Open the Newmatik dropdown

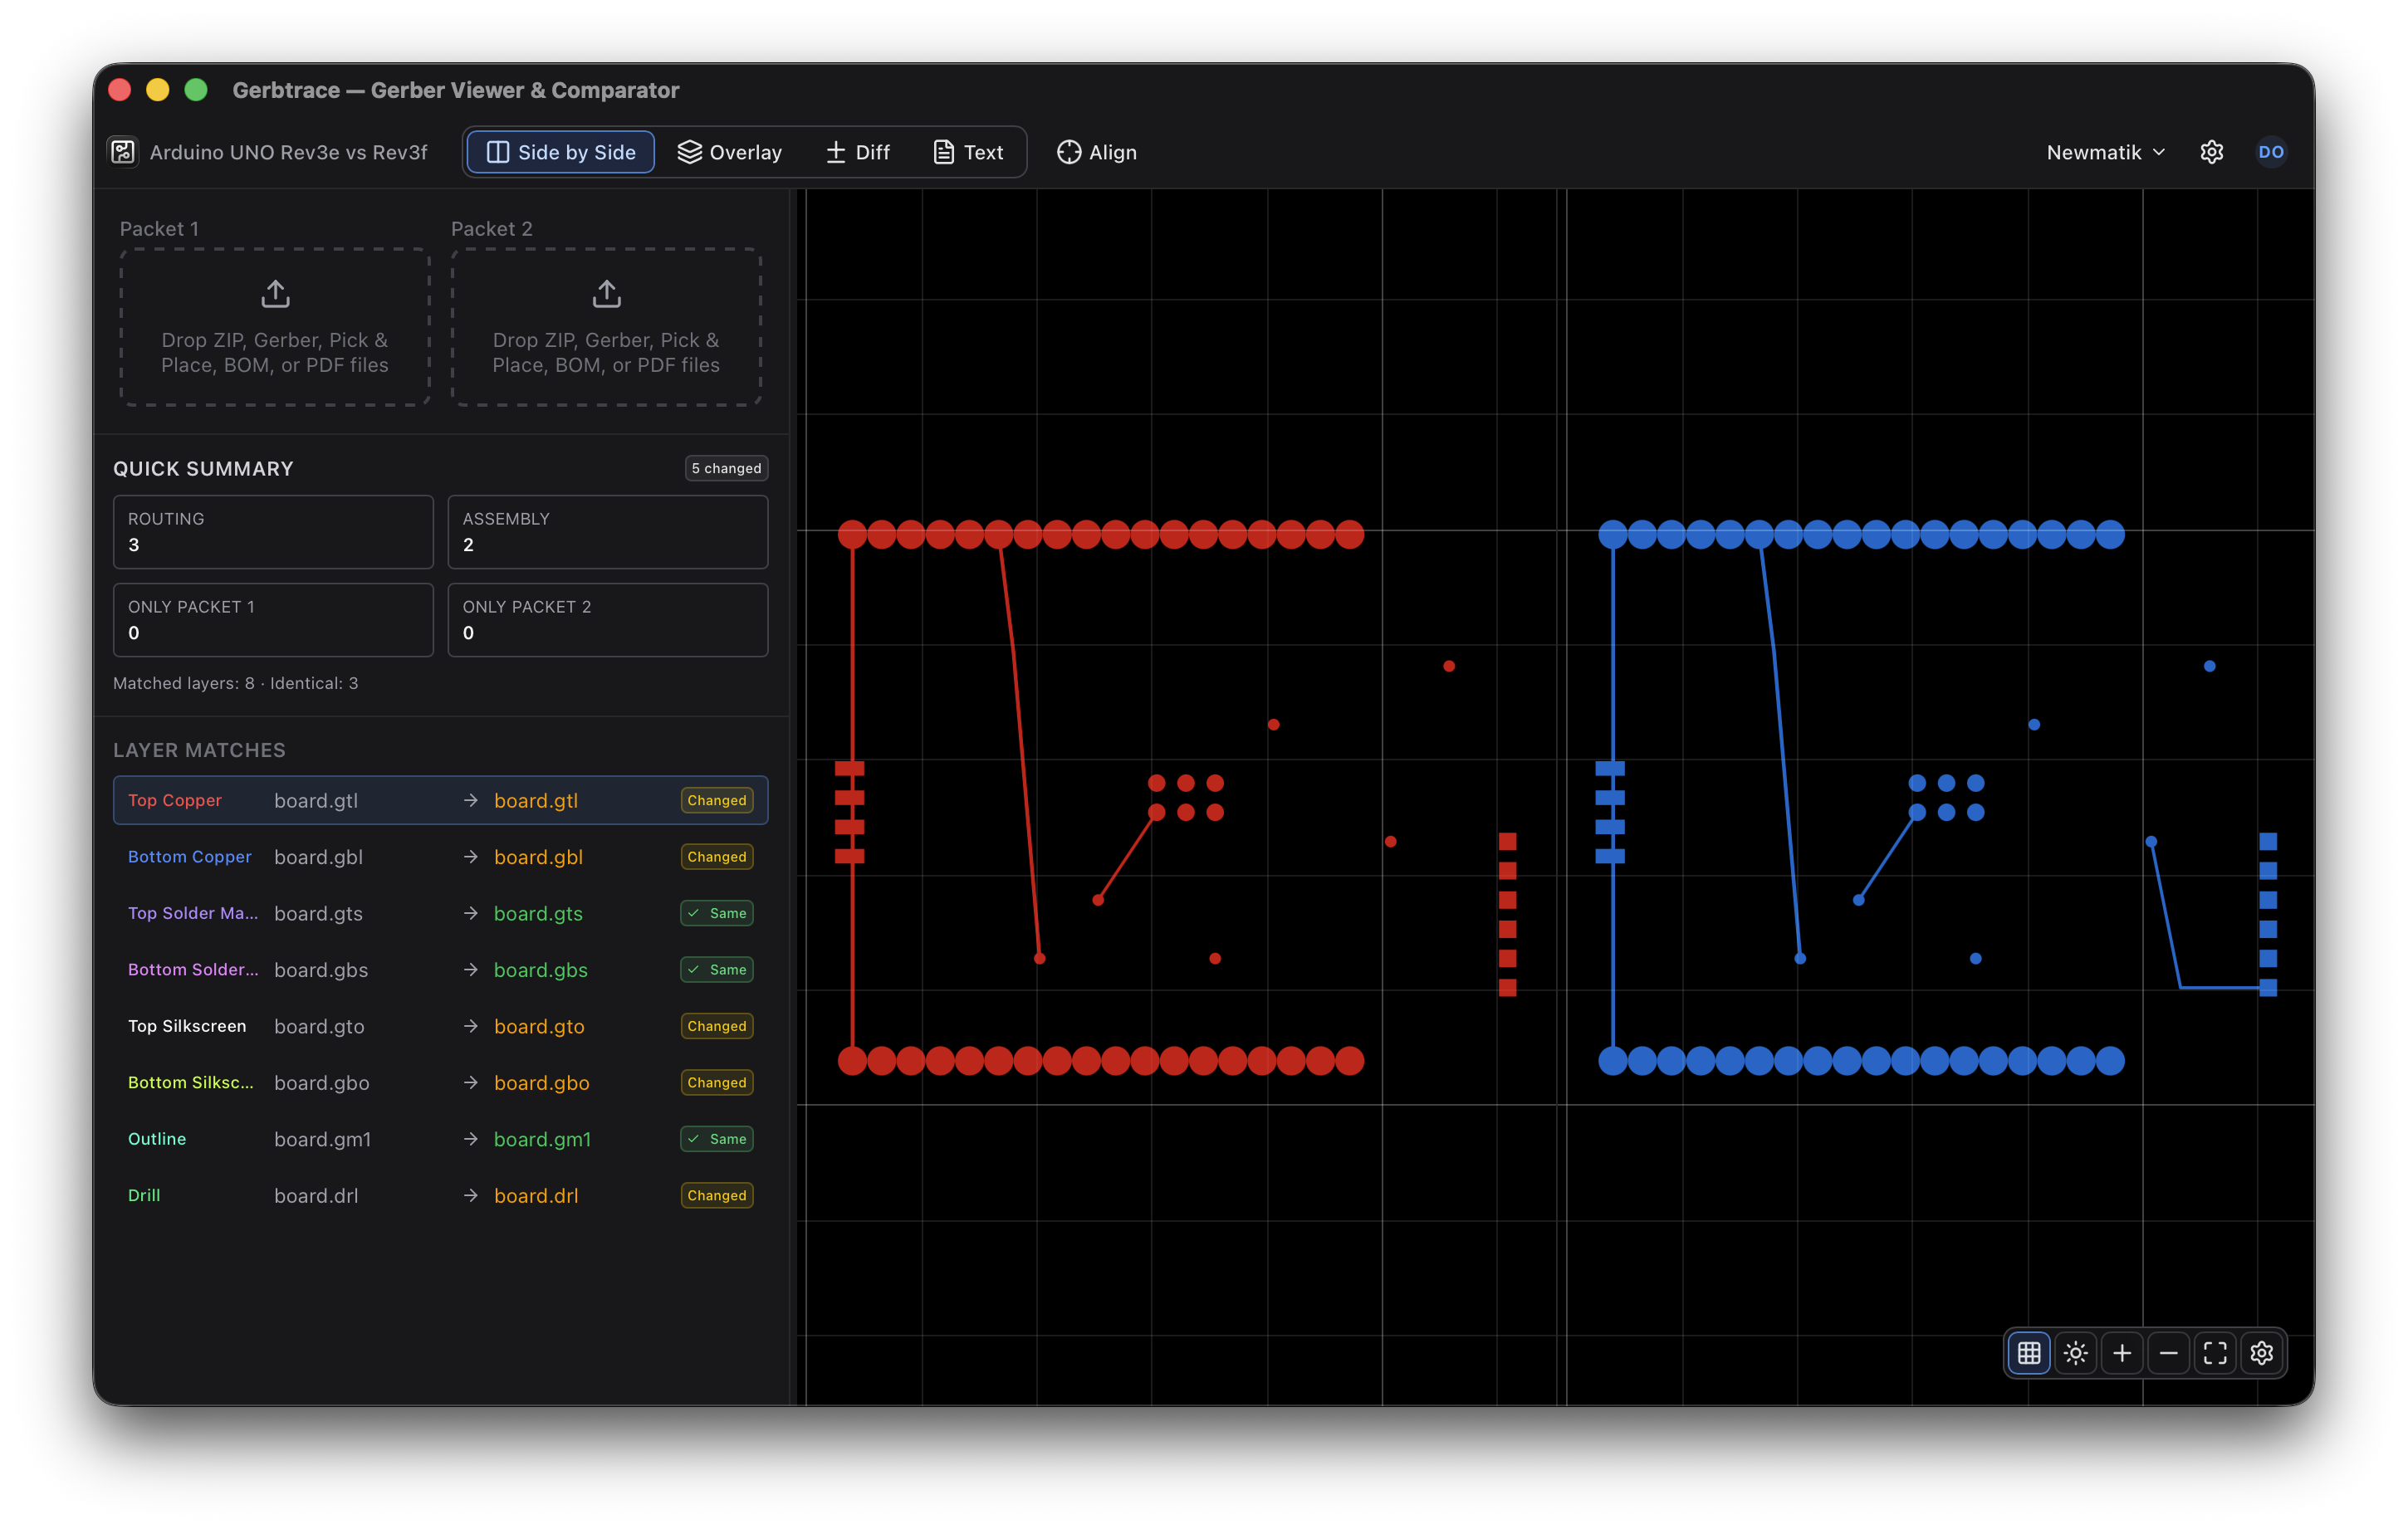(x=2105, y=152)
